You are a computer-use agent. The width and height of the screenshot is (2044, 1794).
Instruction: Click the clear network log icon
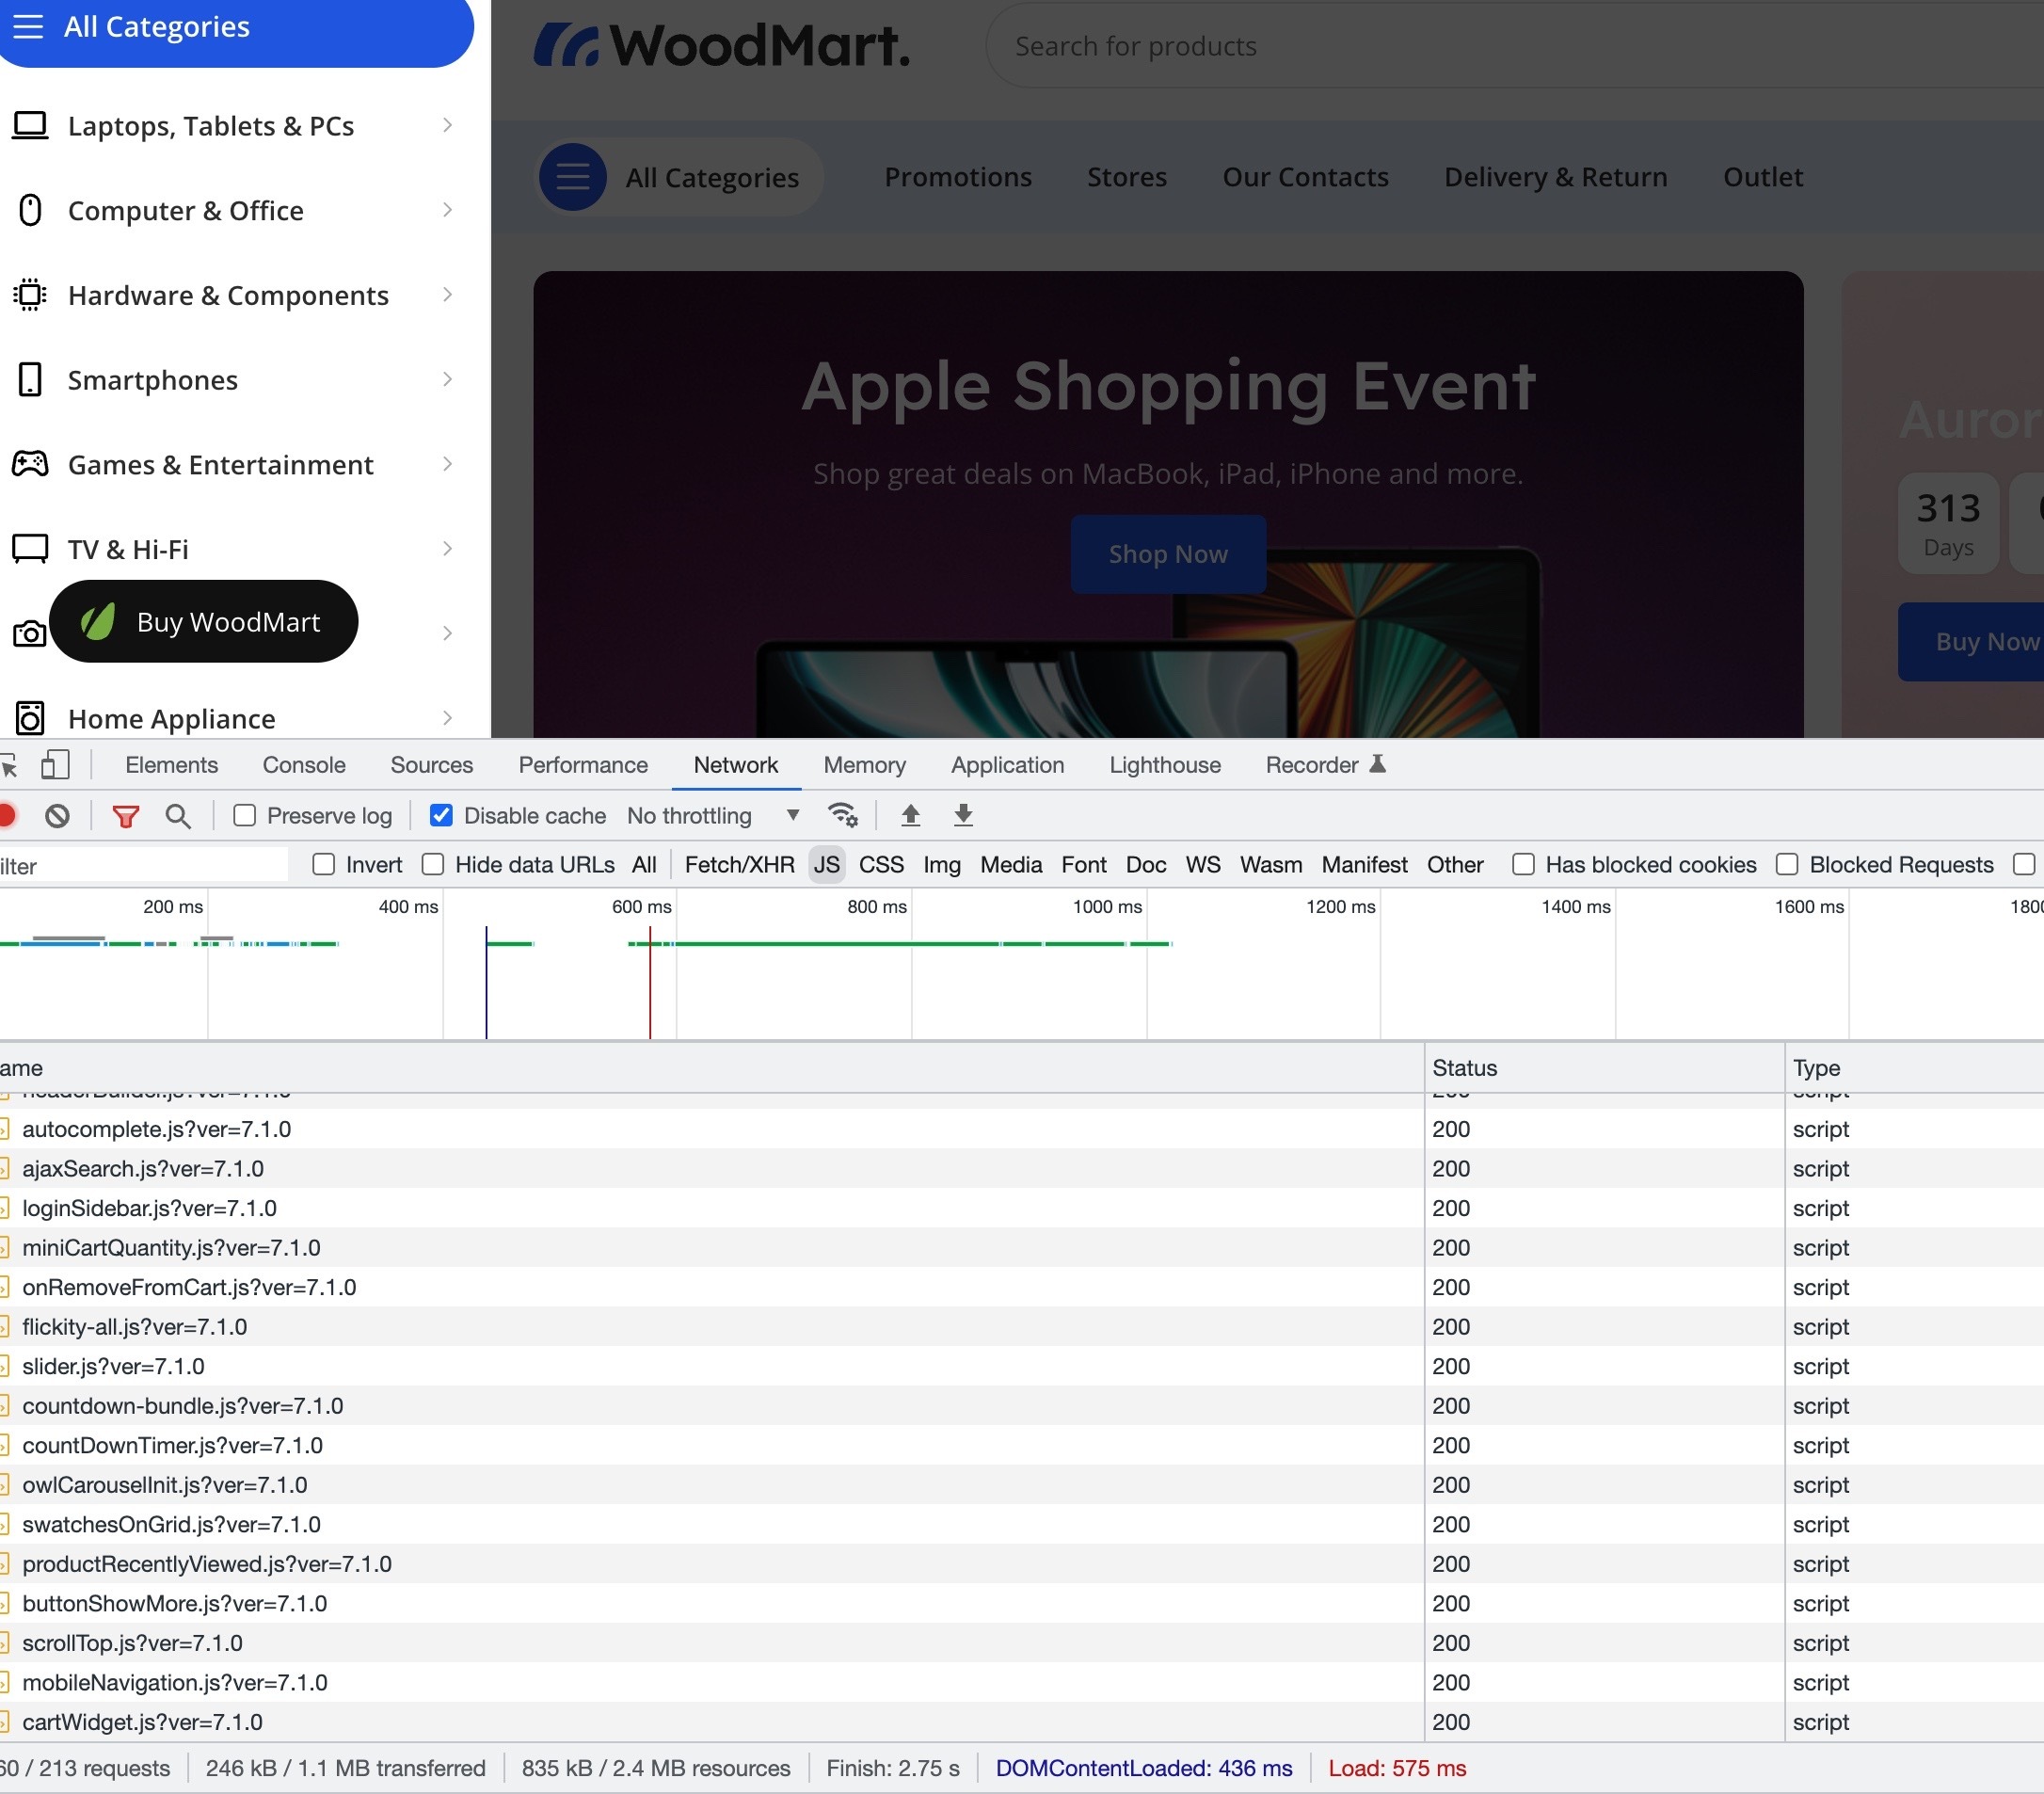pyautogui.click(x=57, y=816)
